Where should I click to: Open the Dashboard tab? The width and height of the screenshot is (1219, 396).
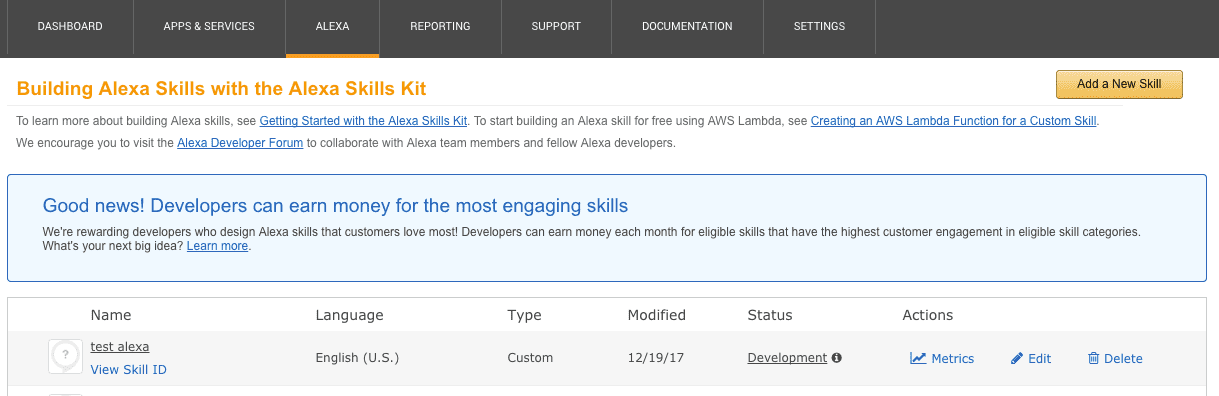[70, 27]
